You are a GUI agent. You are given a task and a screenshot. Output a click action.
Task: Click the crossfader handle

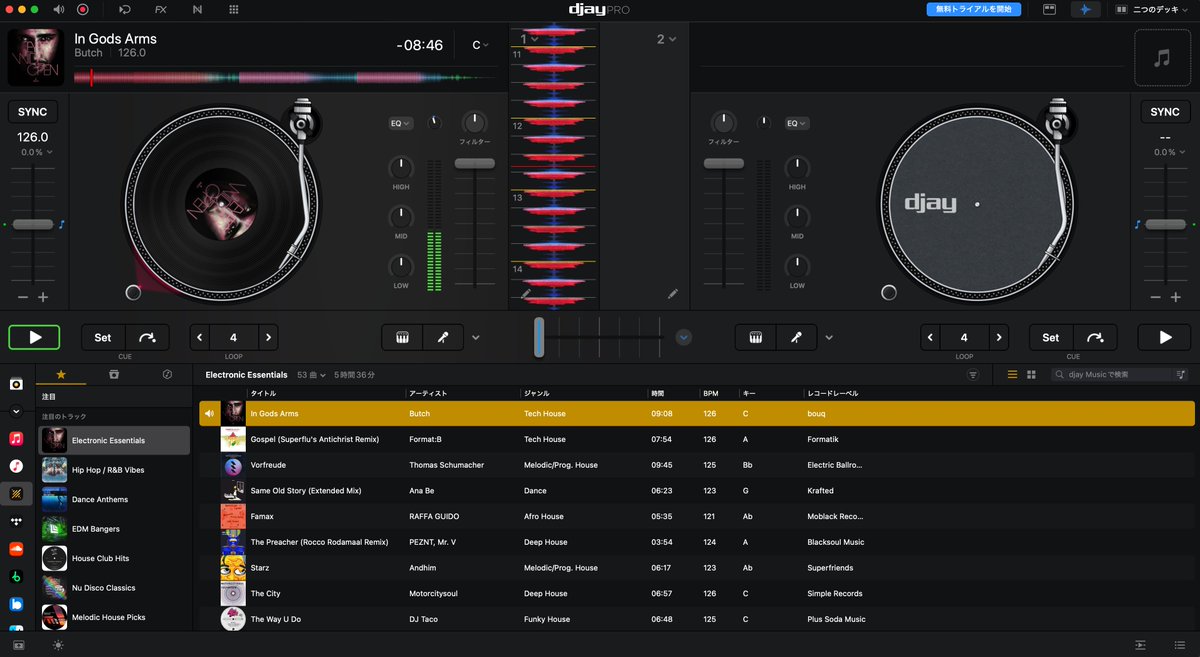click(x=539, y=337)
